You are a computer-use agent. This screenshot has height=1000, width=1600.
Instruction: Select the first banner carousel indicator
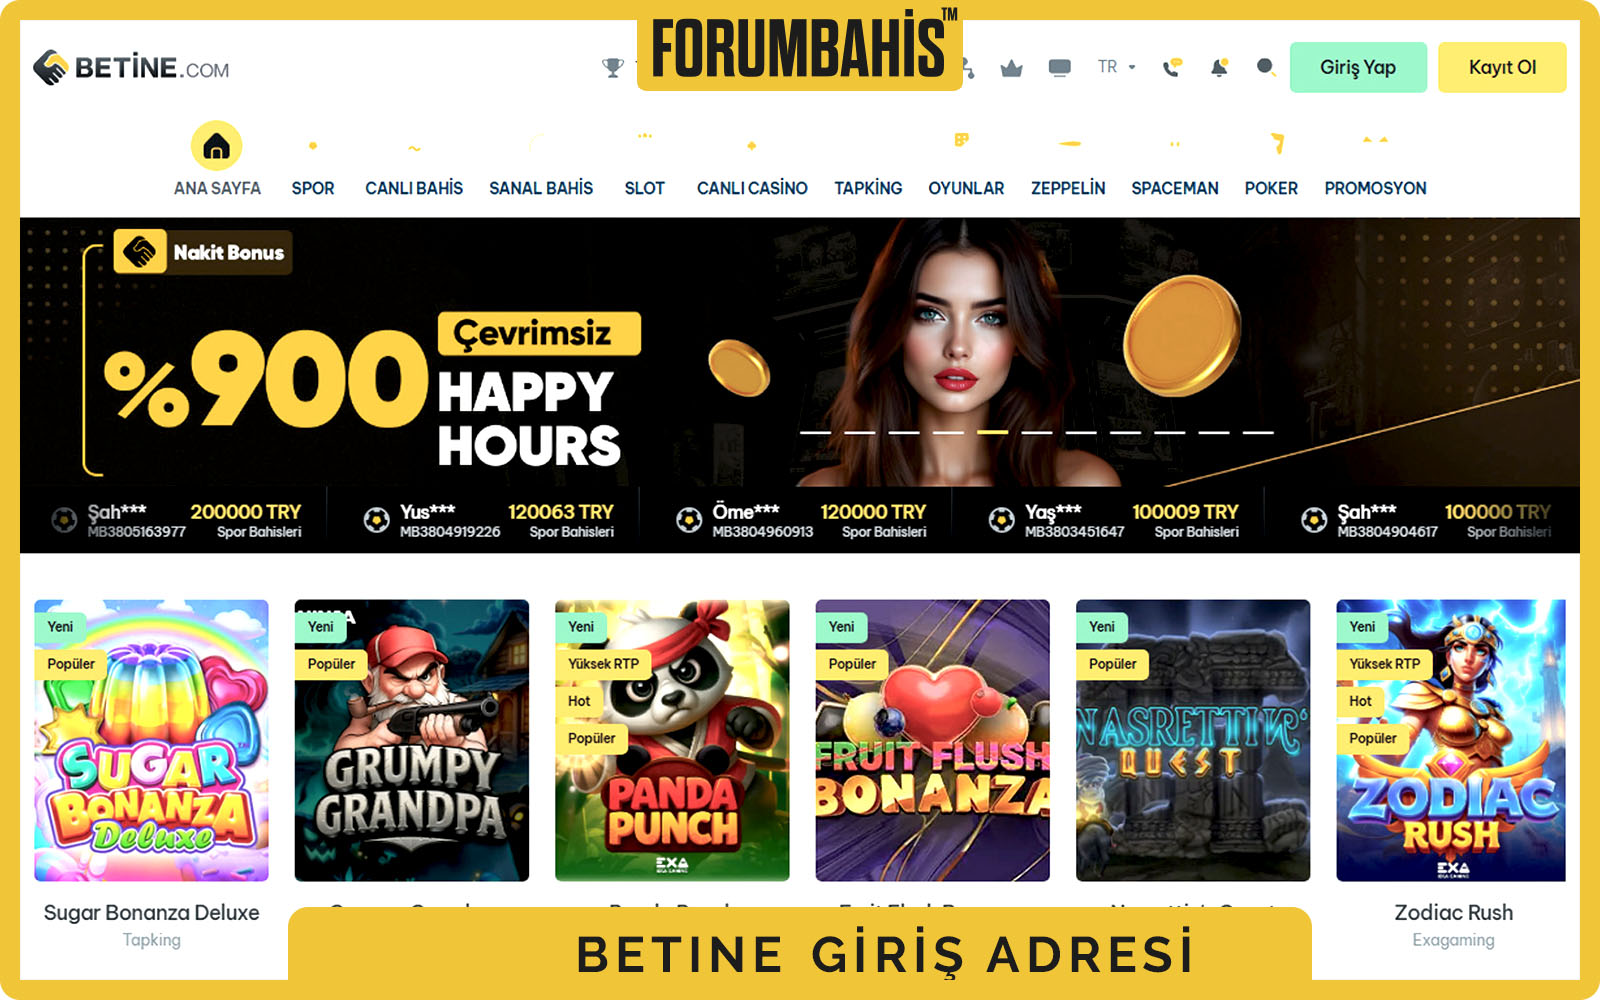tap(815, 432)
